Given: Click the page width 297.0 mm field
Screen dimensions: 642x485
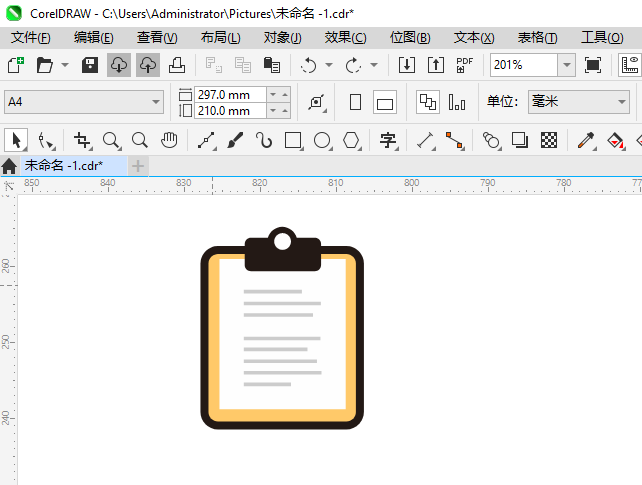Looking at the screenshot, I should pos(230,95).
